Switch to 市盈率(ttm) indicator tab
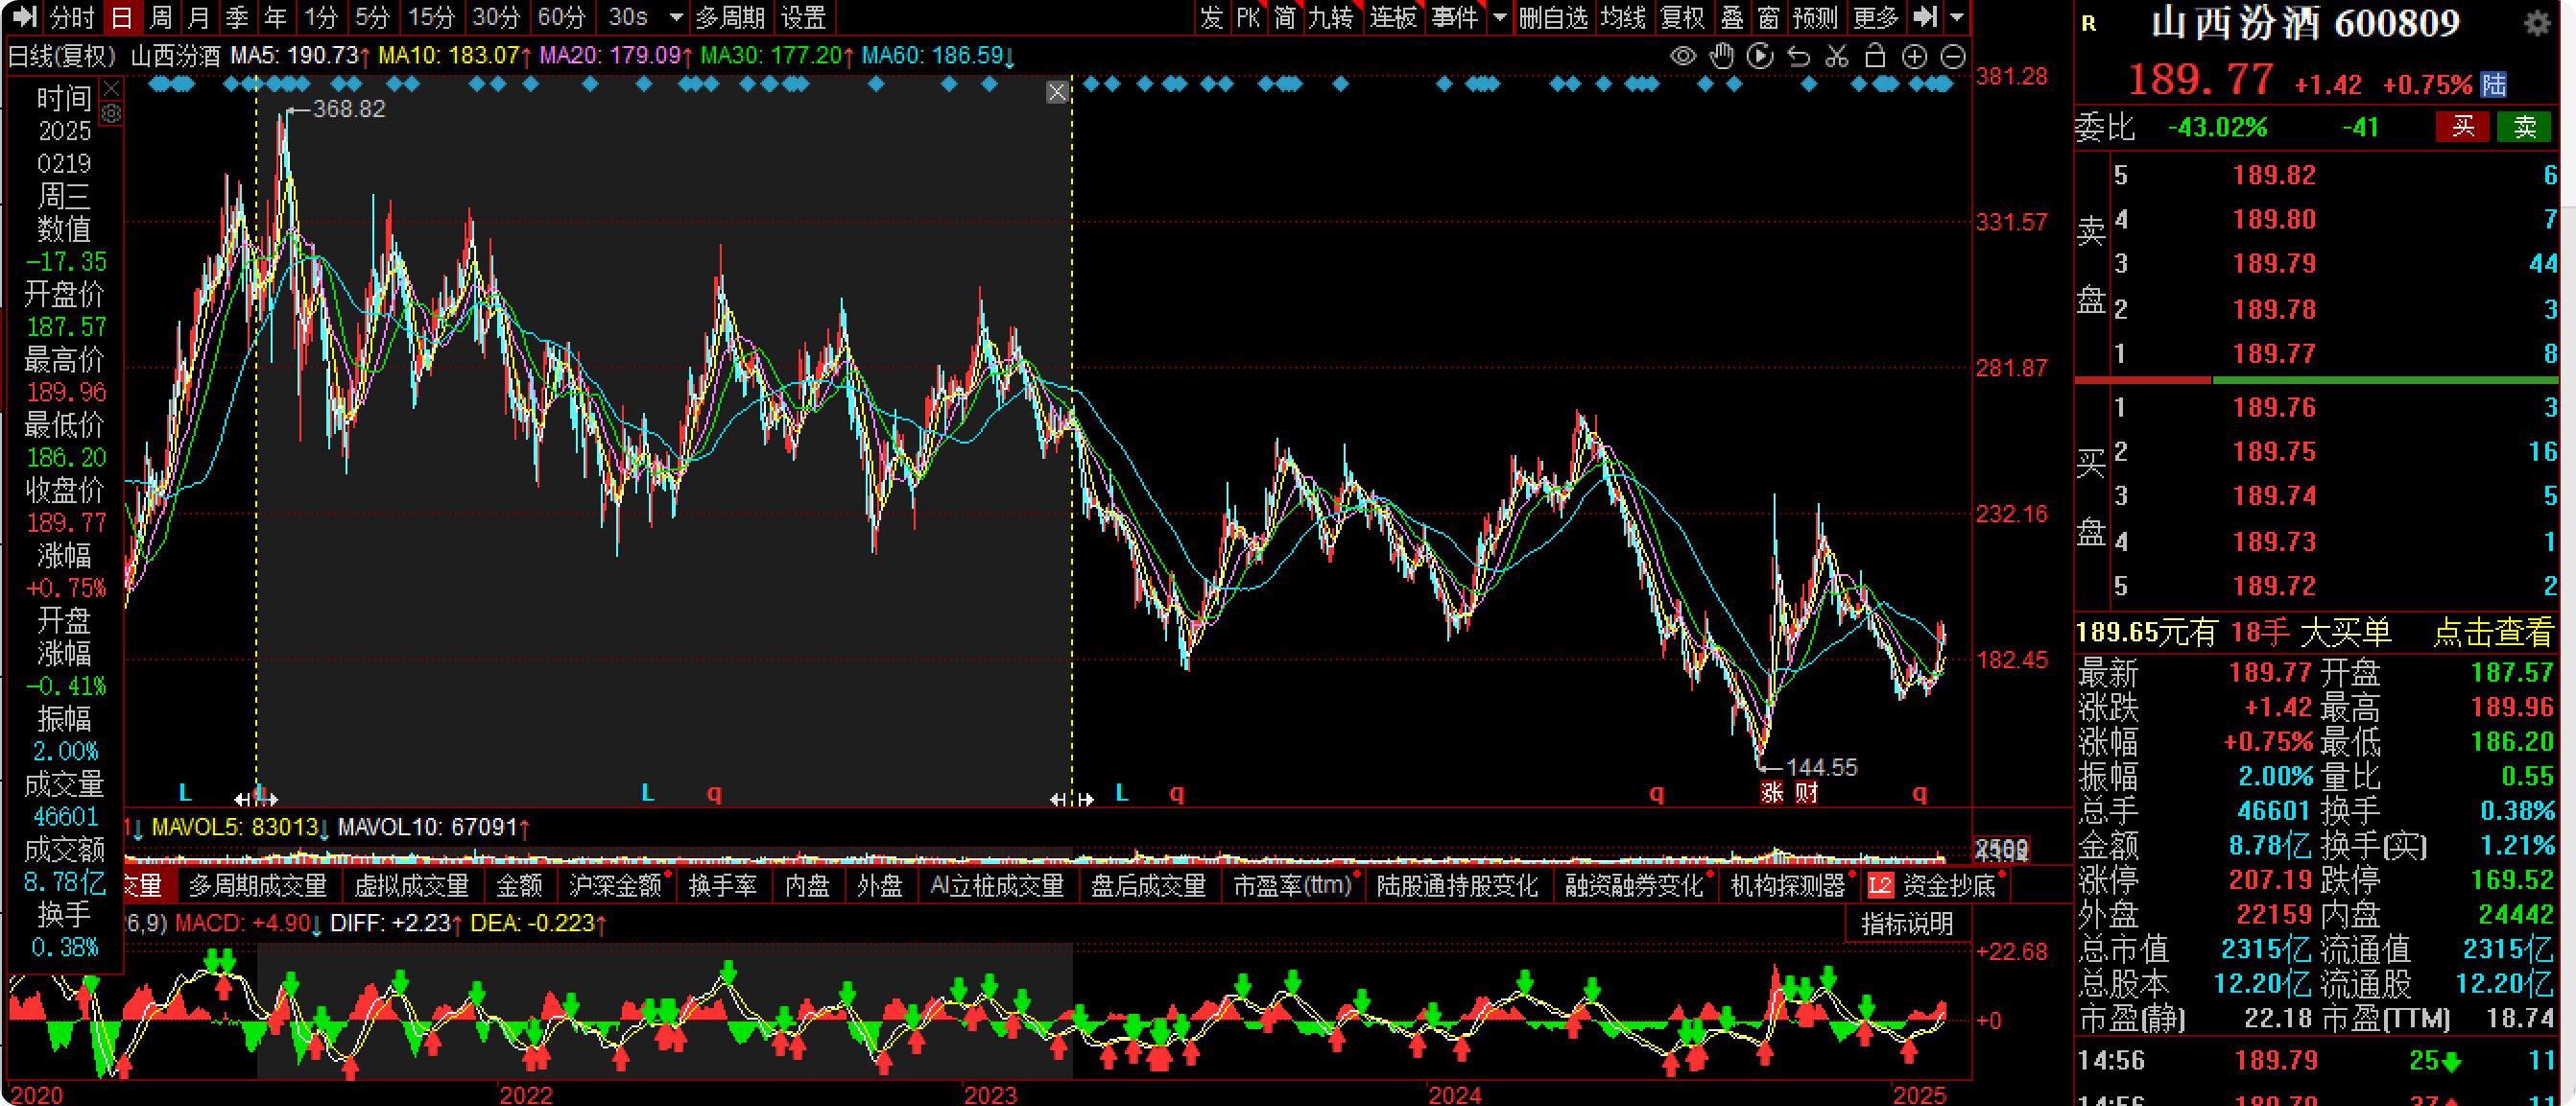2576x1106 pixels. pos(1292,886)
